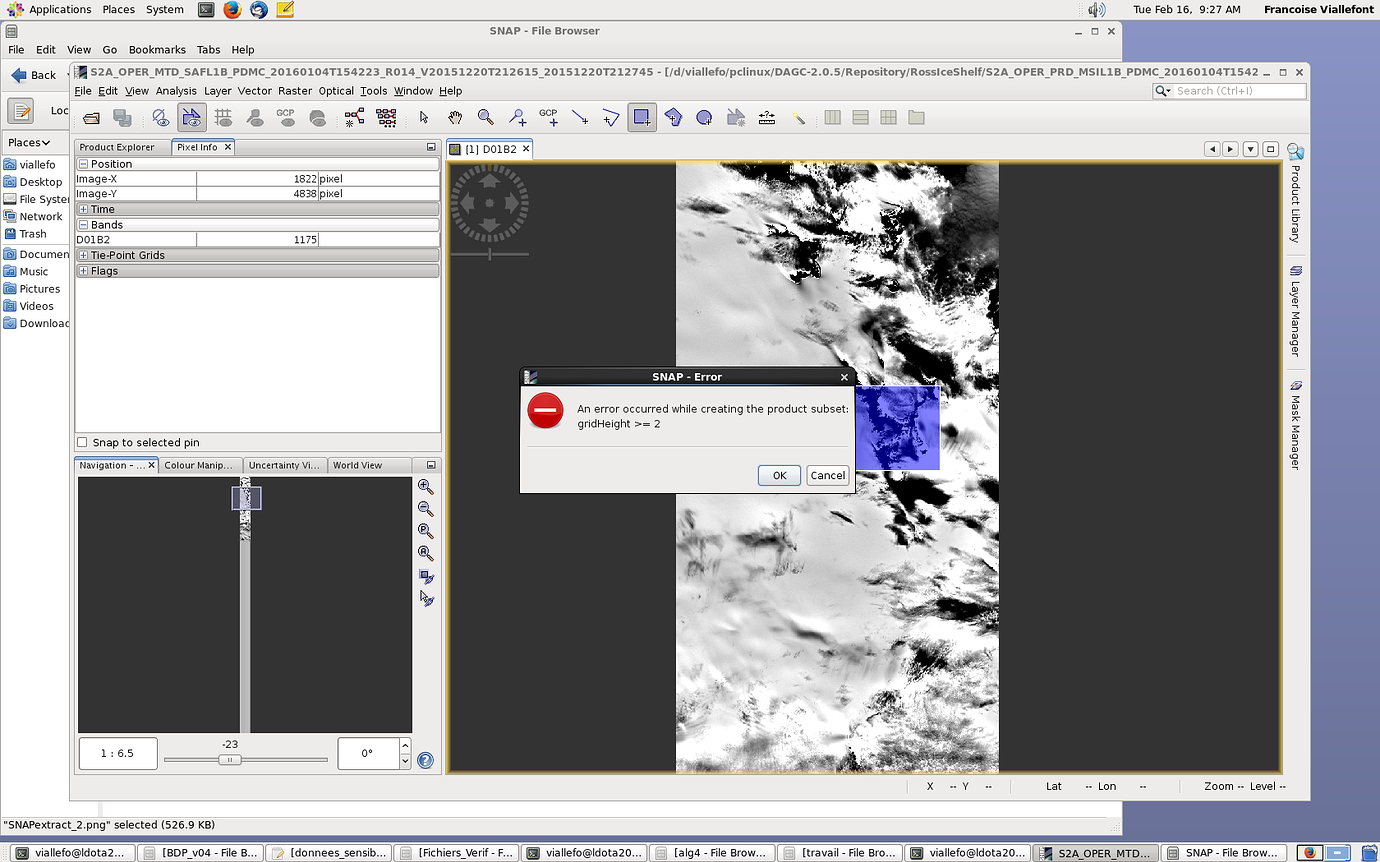Click Zoom All in the Navigation panel
1380x862 pixels.
coord(425,552)
